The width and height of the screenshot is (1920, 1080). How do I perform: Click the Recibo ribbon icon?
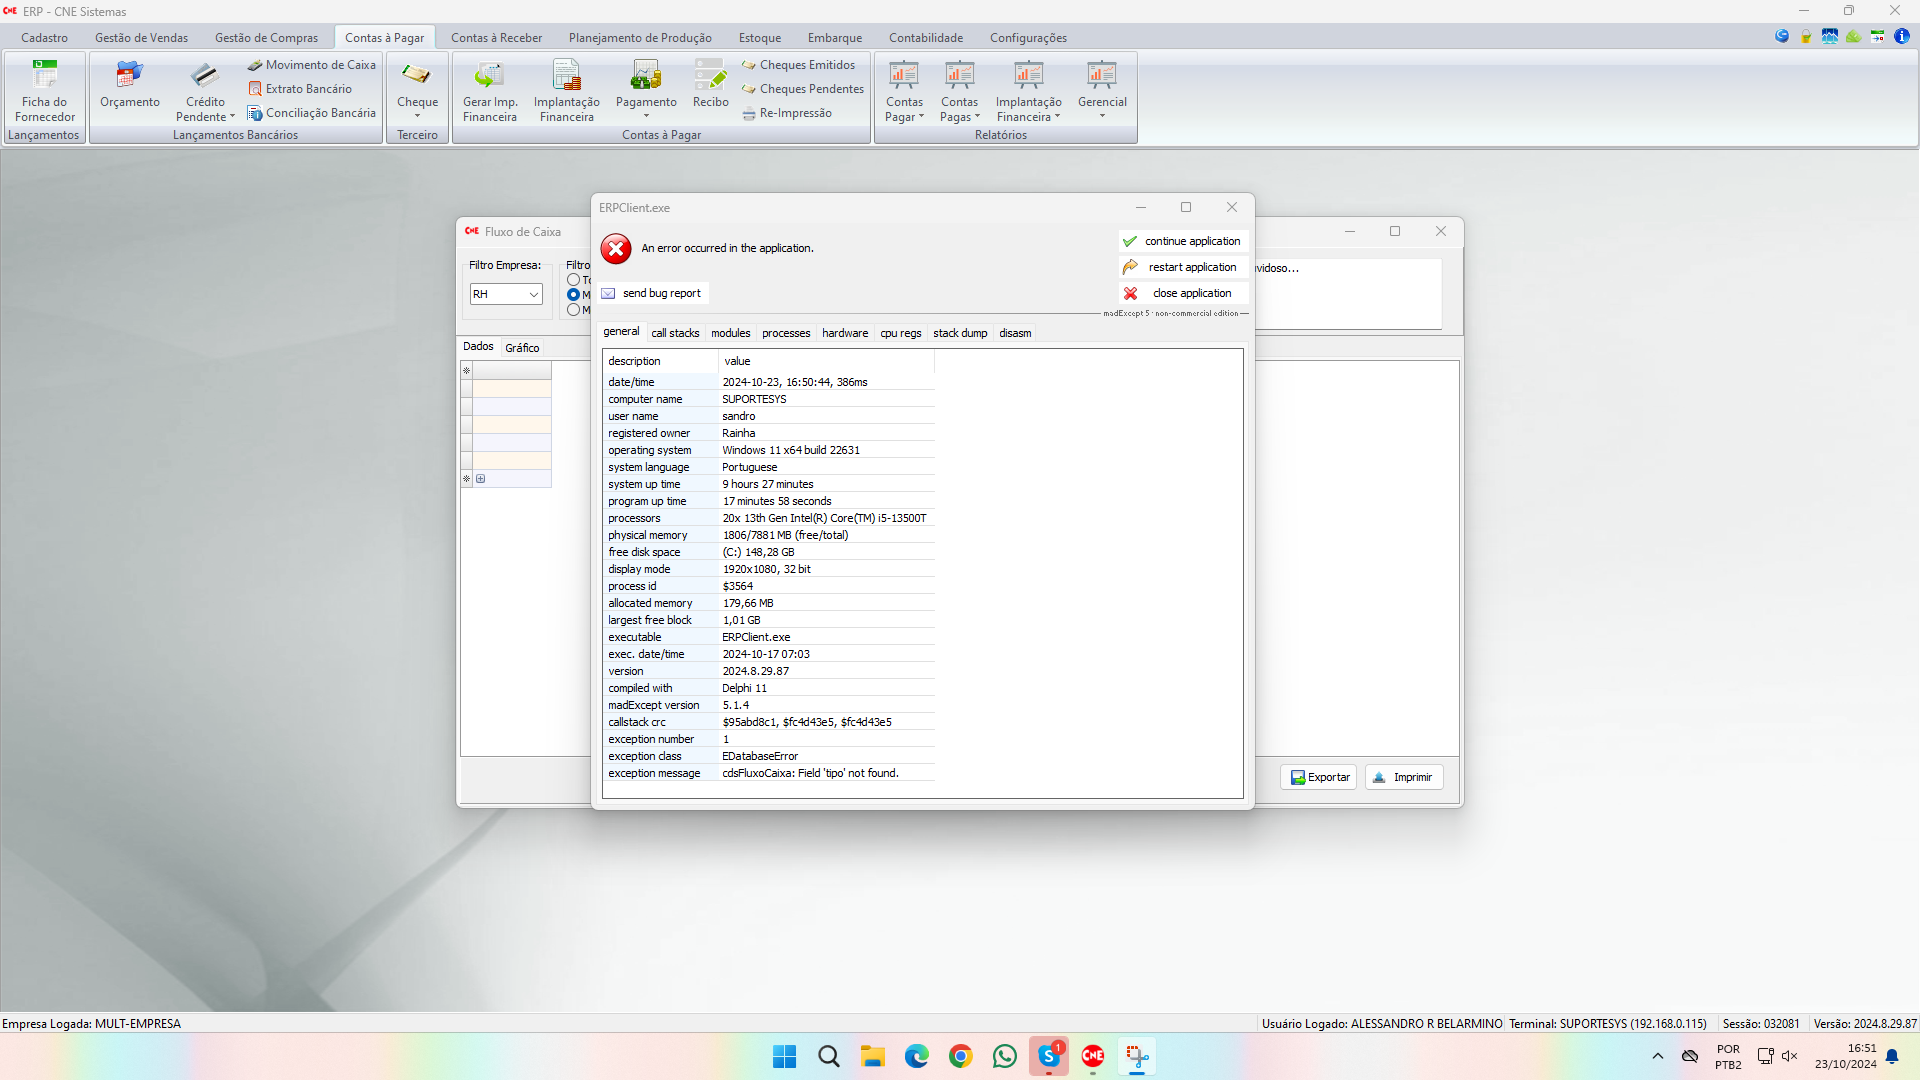(x=710, y=76)
